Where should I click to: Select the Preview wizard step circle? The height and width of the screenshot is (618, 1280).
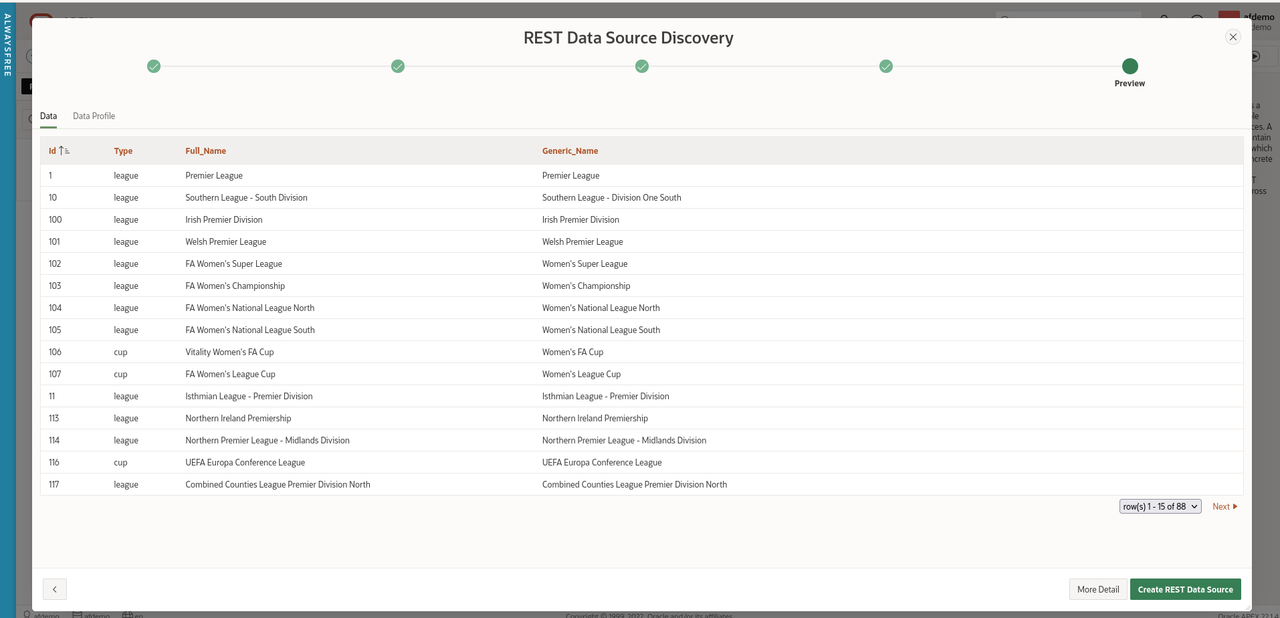pos(1129,66)
